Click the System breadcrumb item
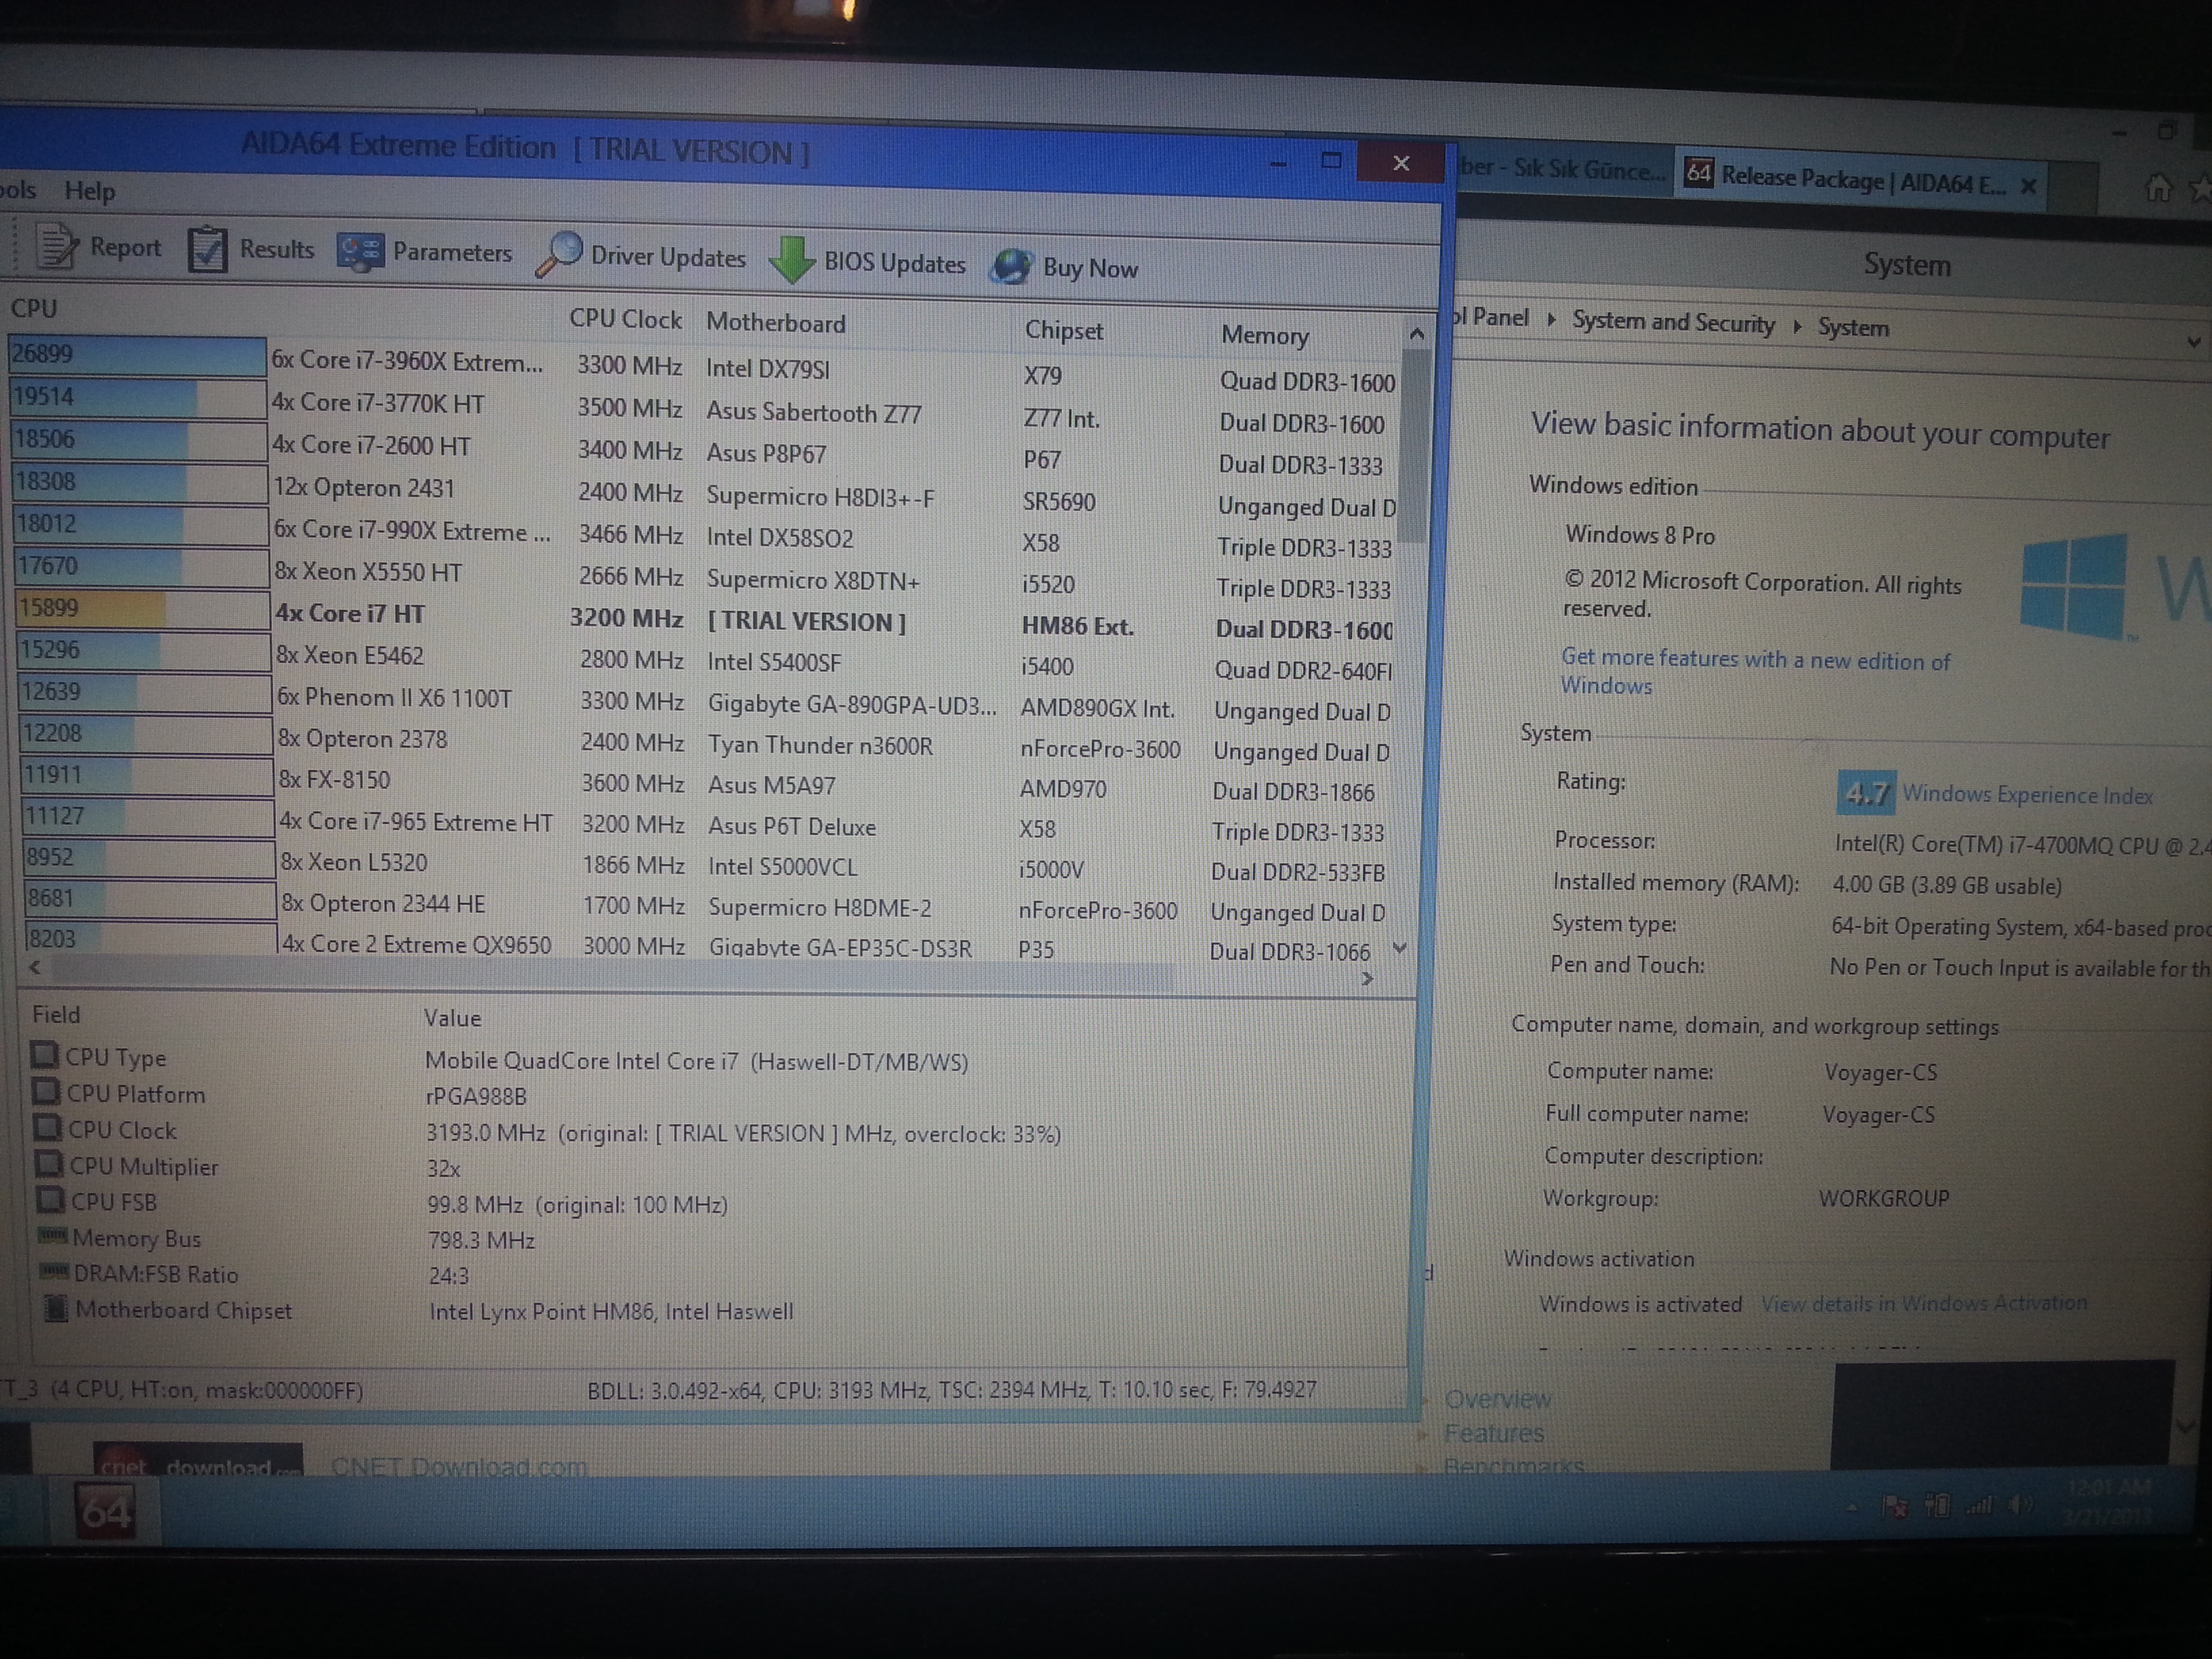The image size is (2212, 1659). [x=1853, y=327]
